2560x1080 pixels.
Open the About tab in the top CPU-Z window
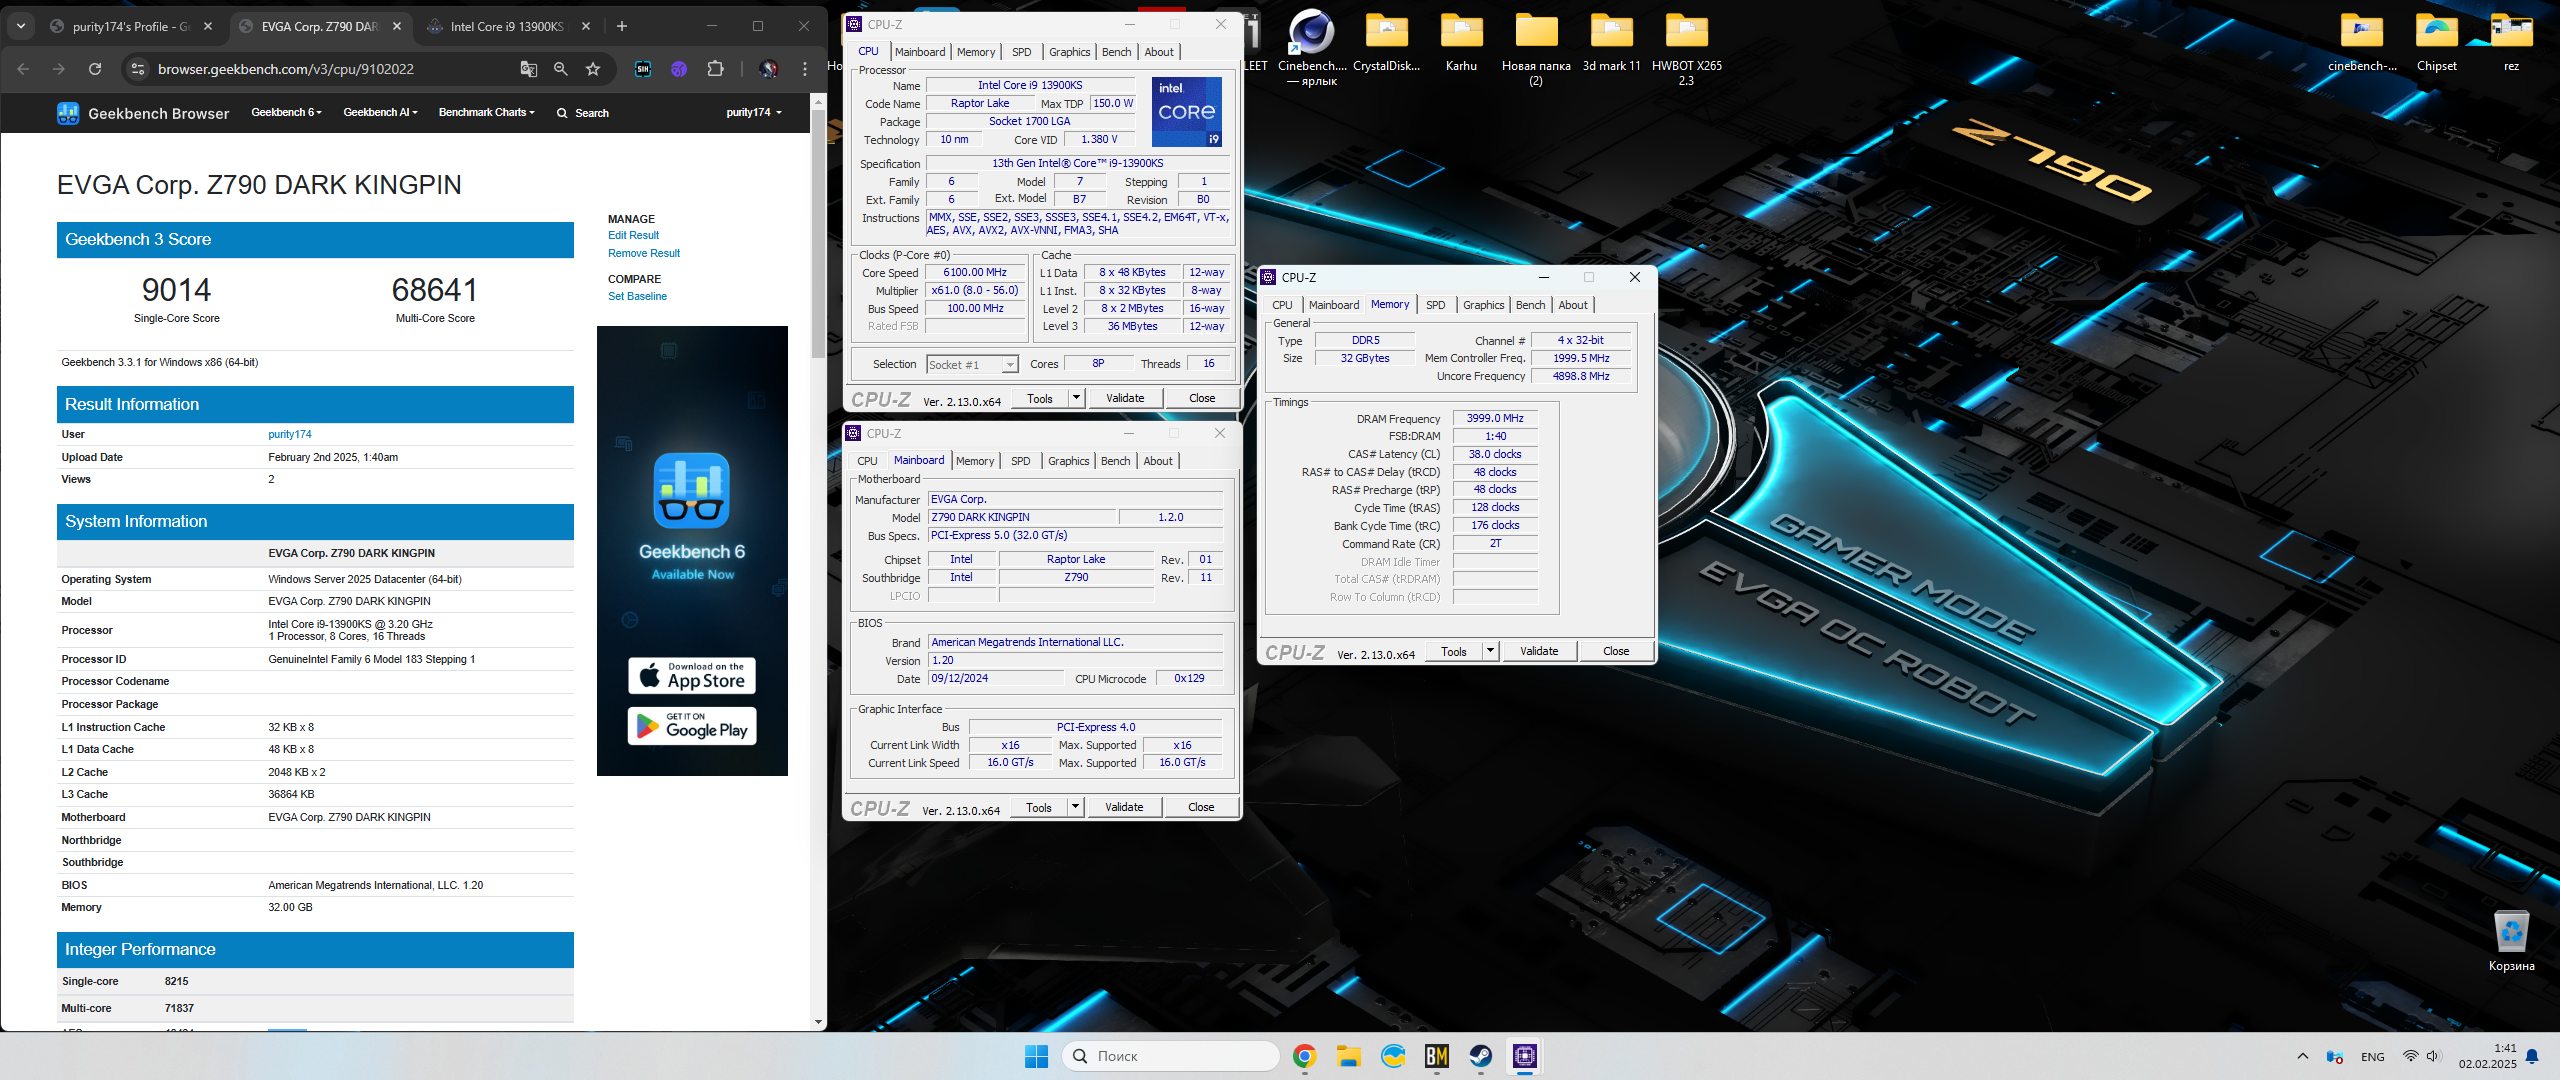(1159, 52)
